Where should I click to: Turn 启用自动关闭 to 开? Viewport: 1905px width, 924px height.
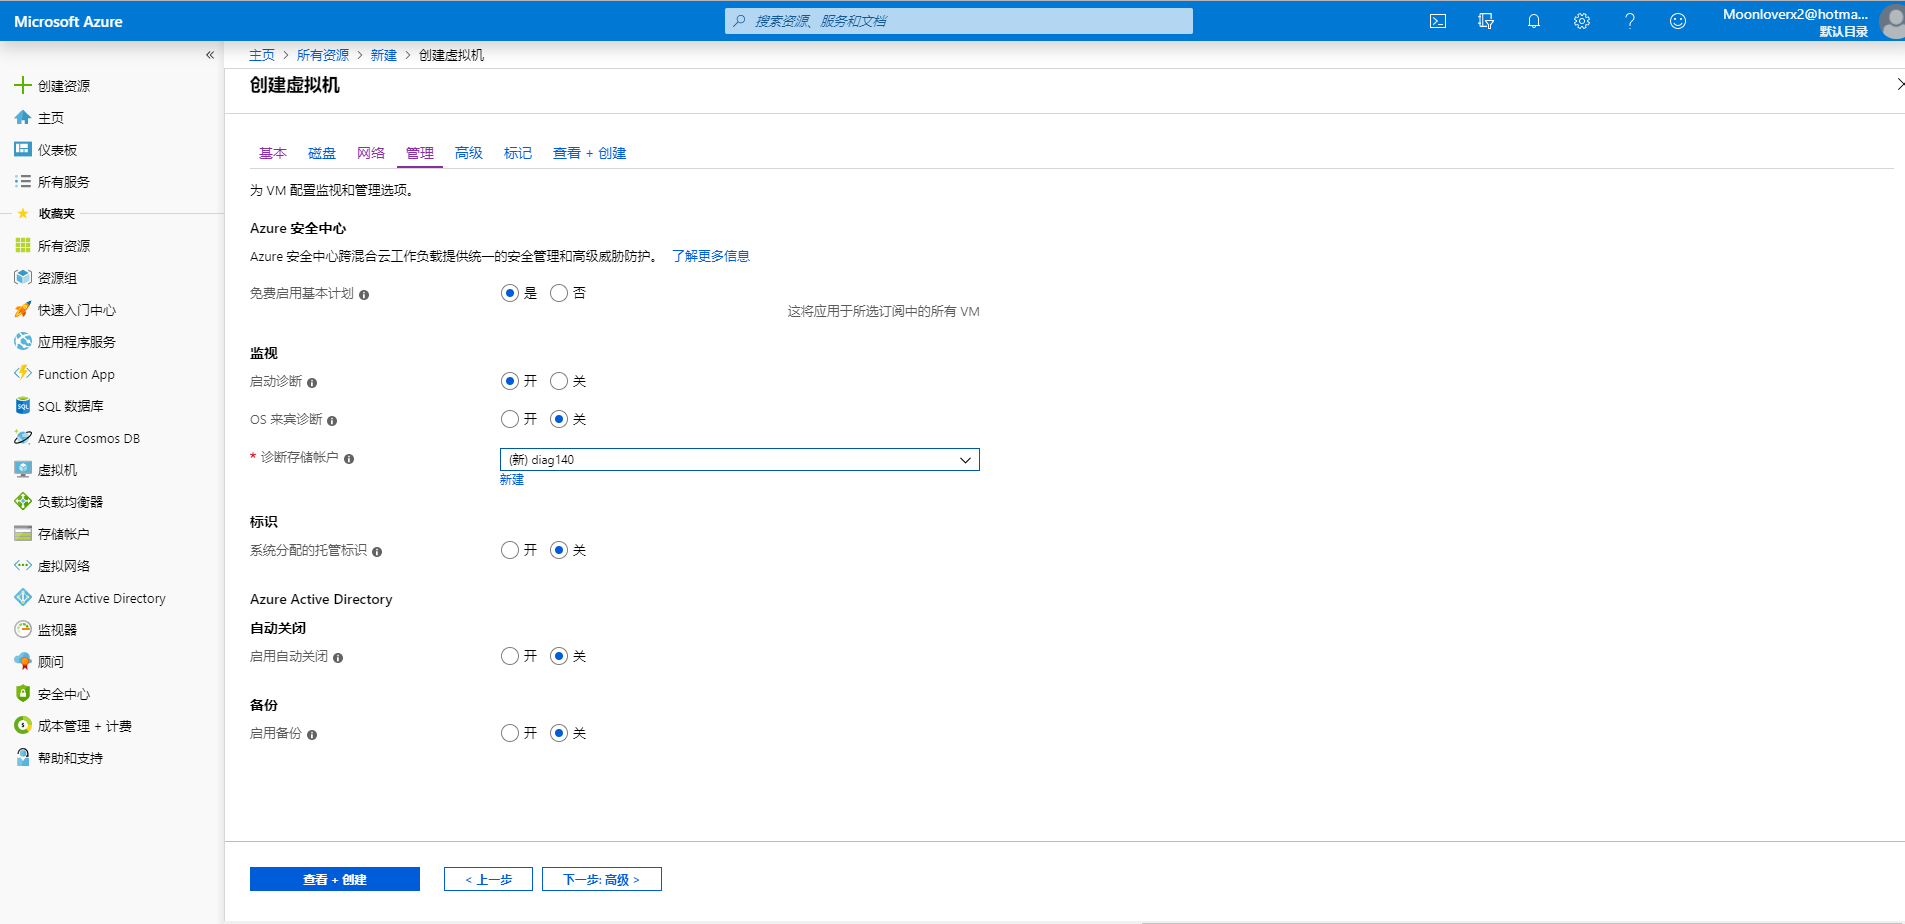pyautogui.click(x=510, y=656)
